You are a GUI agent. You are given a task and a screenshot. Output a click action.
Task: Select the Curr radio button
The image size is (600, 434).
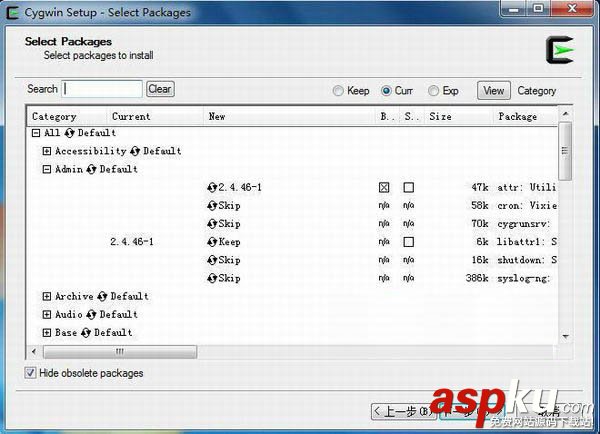coord(386,91)
